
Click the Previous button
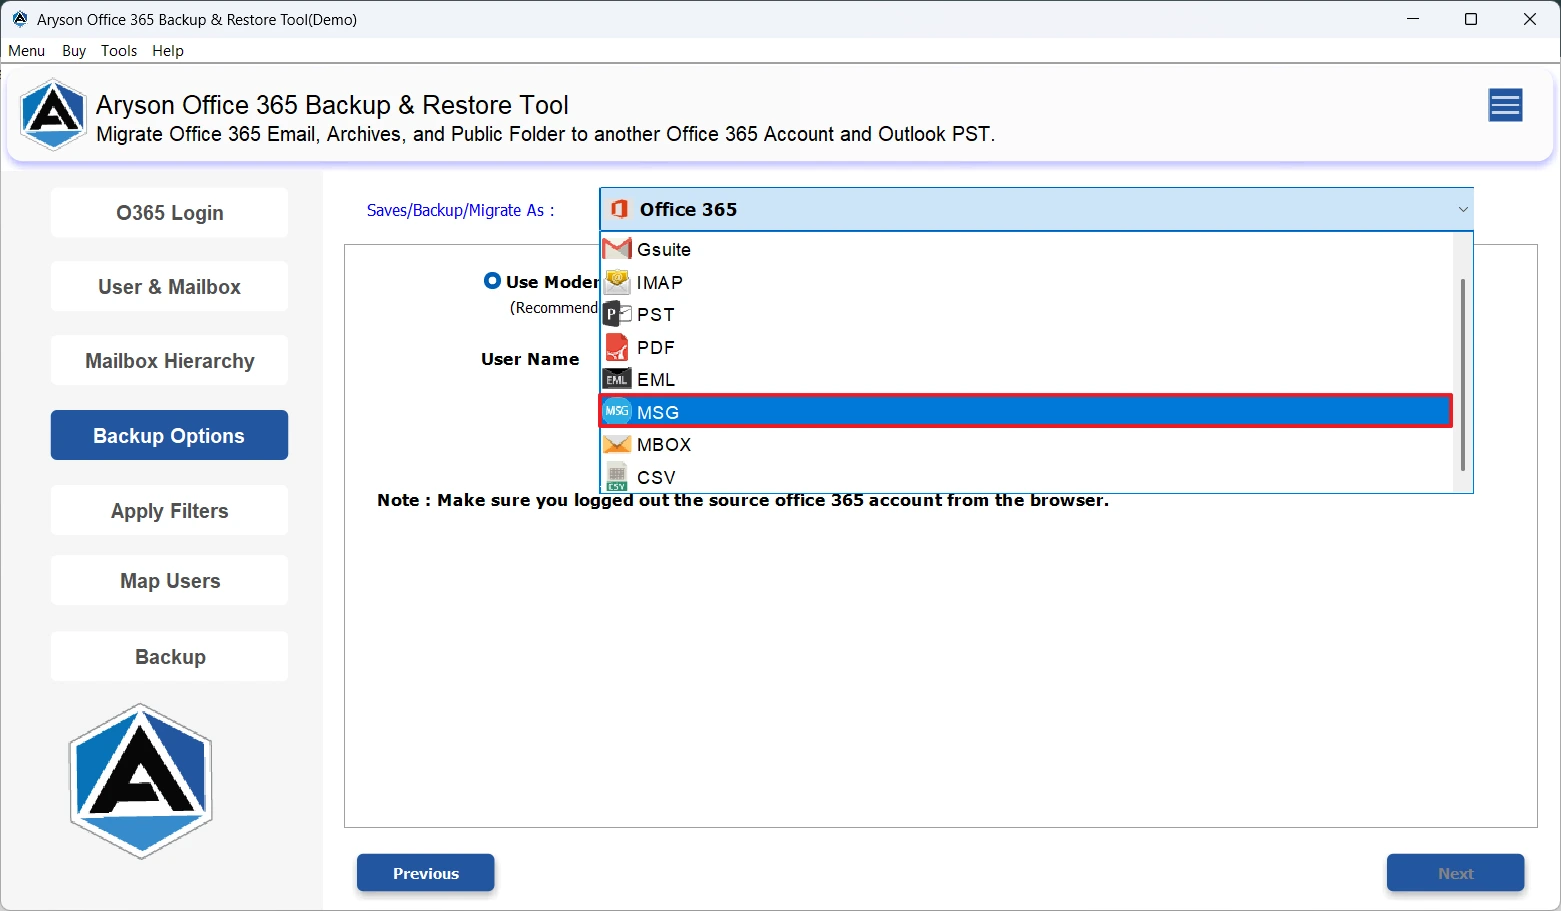coord(426,873)
